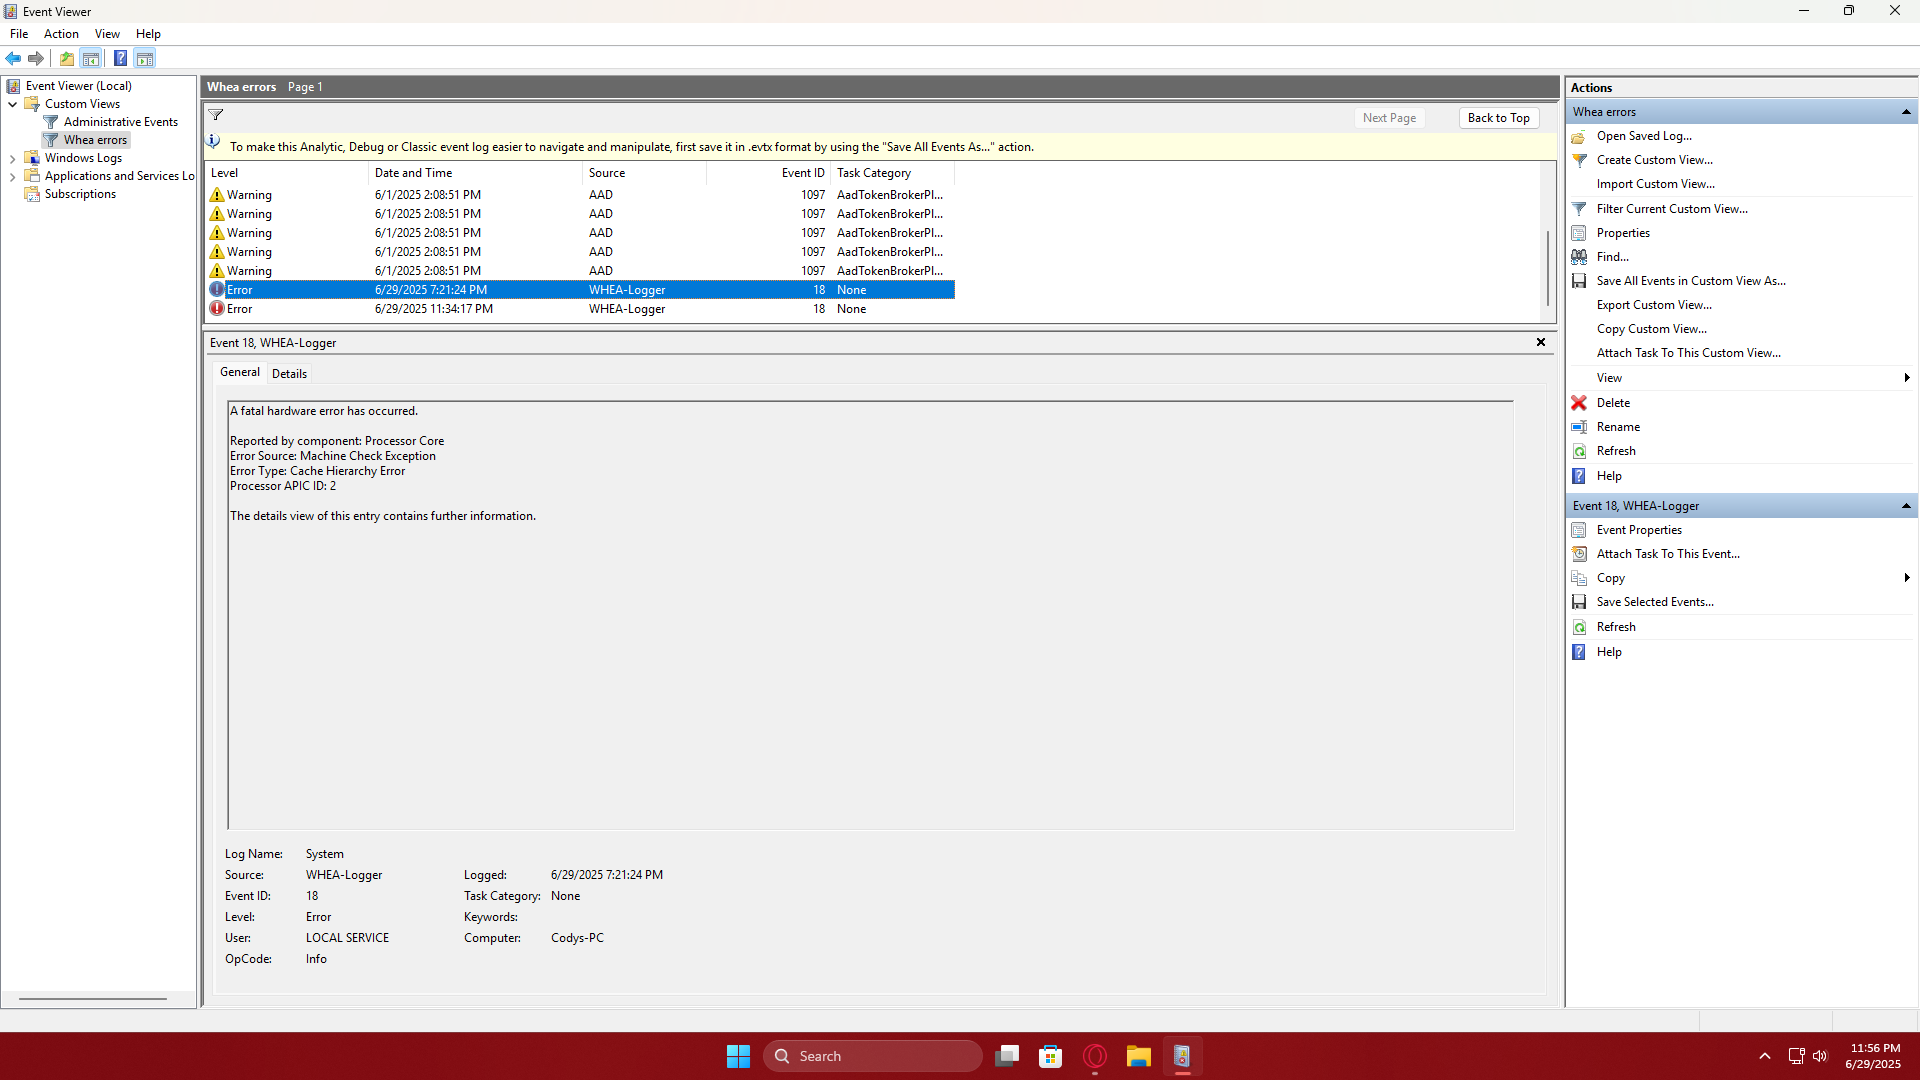Select Event Viewer (Local) root node
The height and width of the screenshot is (1080, 1920).
click(x=79, y=86)
